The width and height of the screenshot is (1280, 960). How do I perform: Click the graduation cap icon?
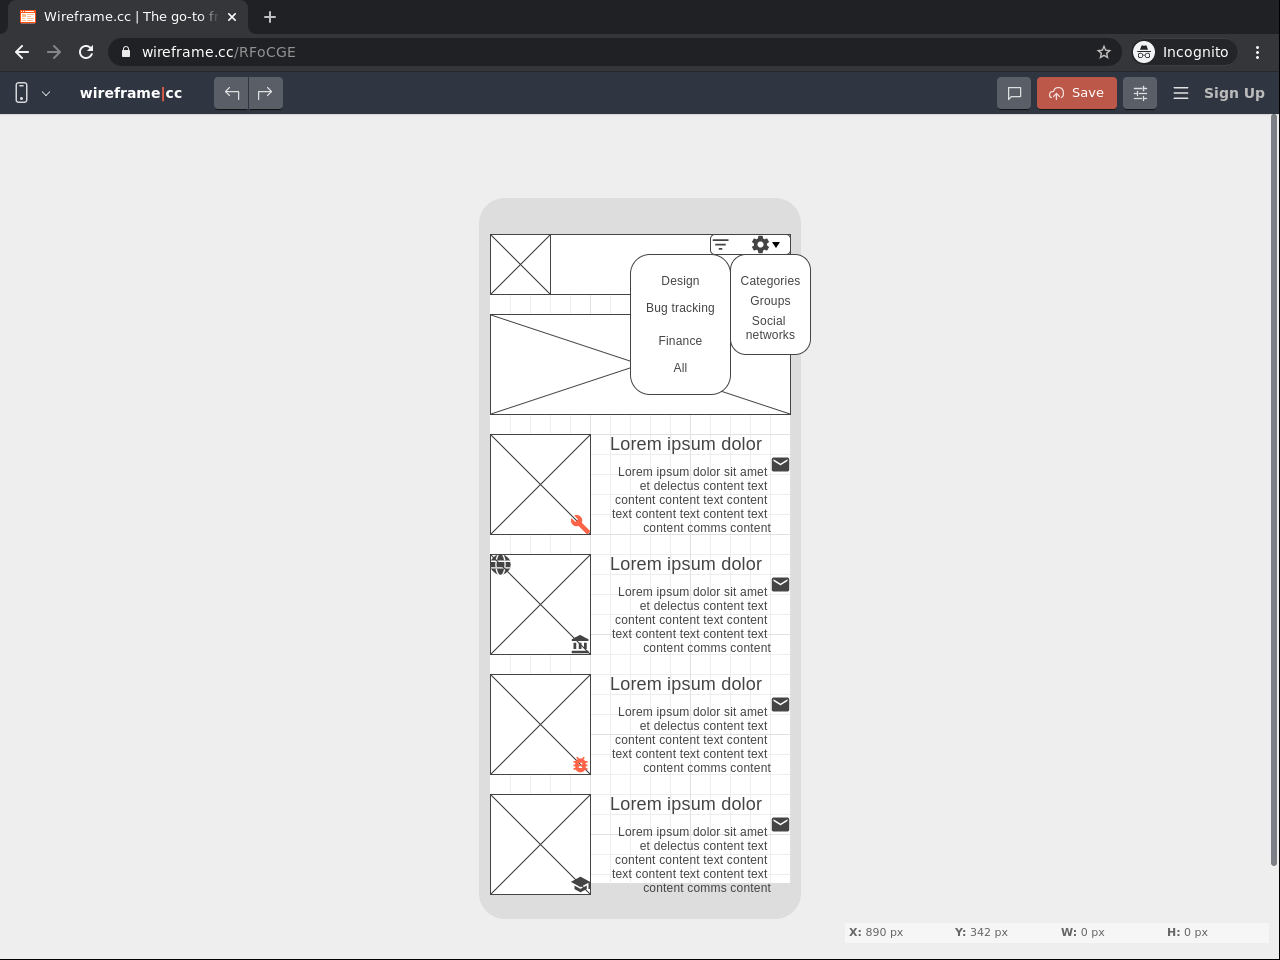coord(581,885)
